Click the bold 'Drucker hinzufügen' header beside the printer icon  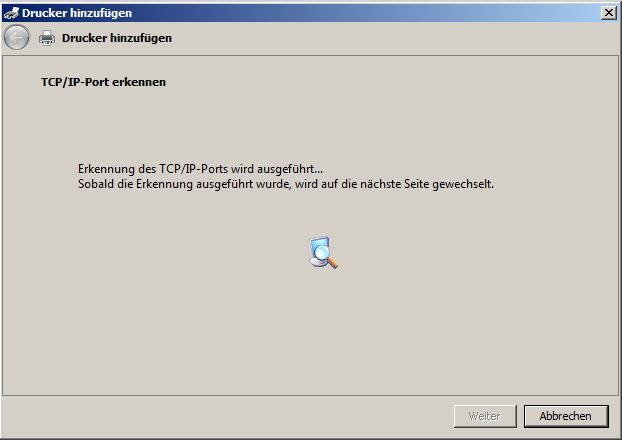(117, 38)
